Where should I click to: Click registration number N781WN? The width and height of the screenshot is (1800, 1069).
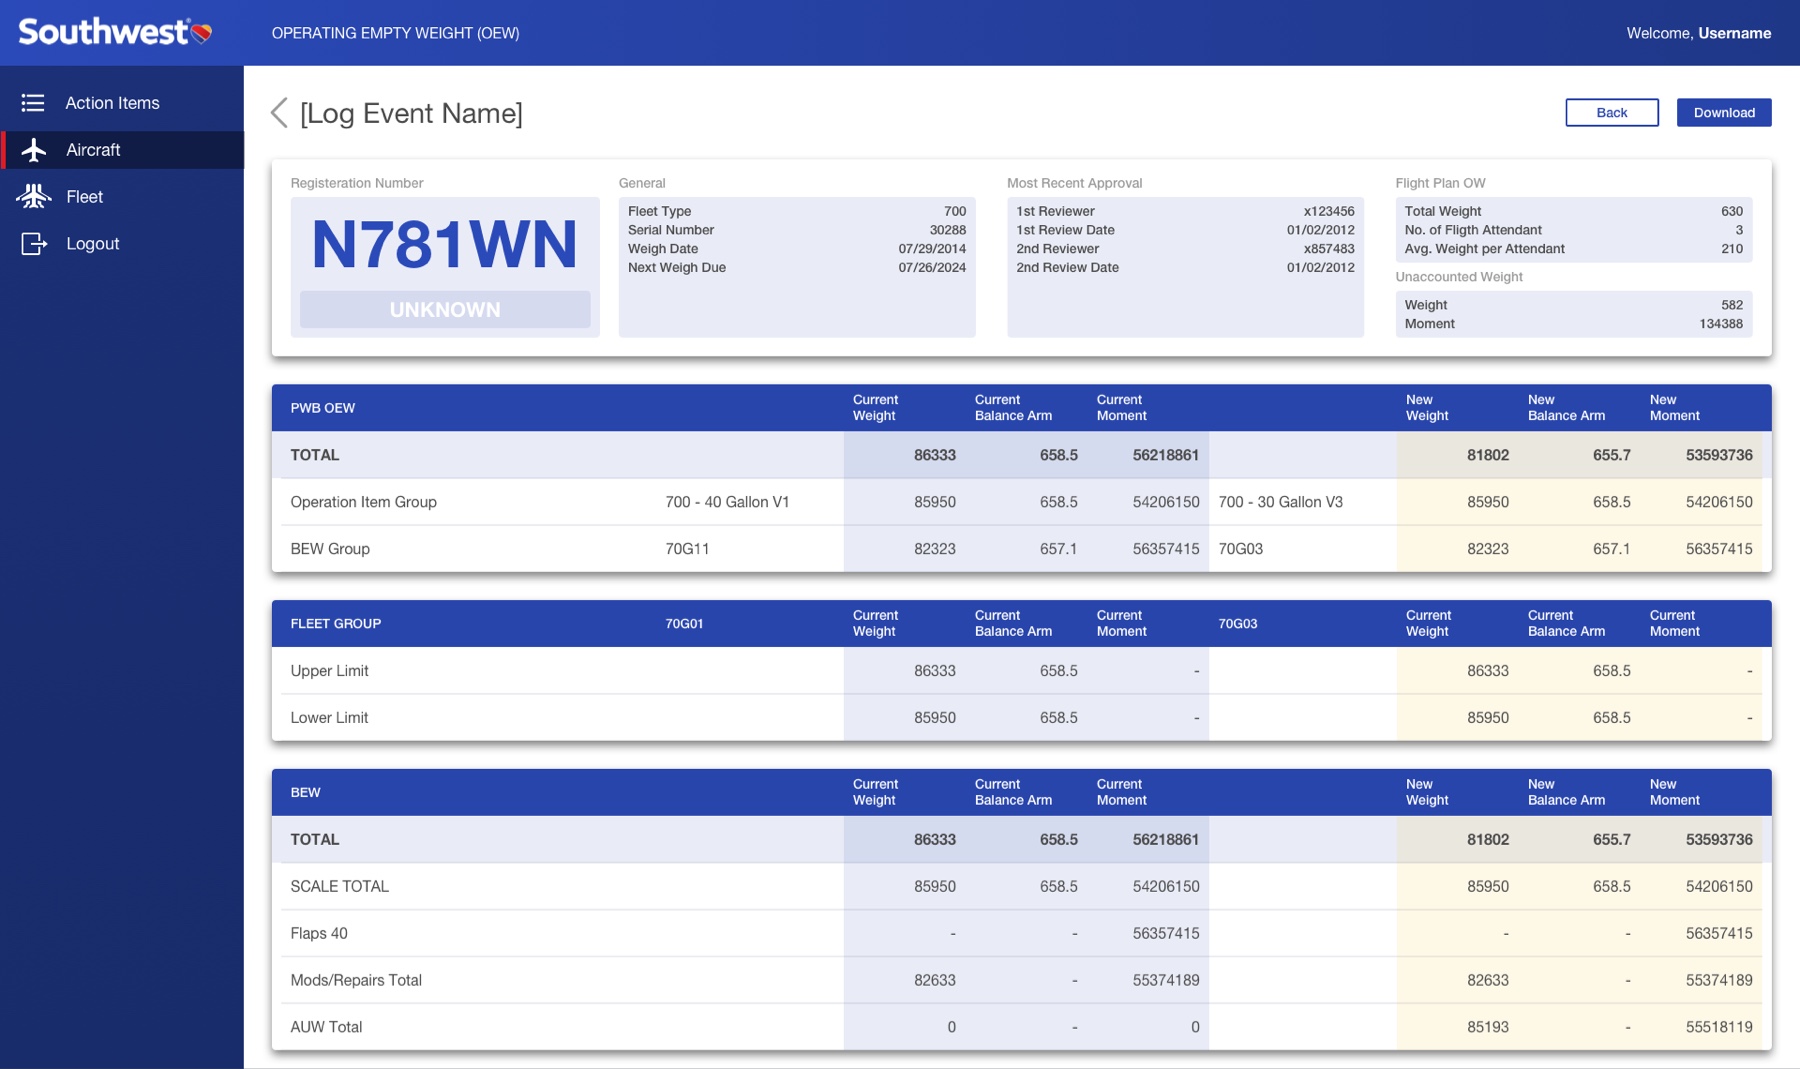(445, 244)
